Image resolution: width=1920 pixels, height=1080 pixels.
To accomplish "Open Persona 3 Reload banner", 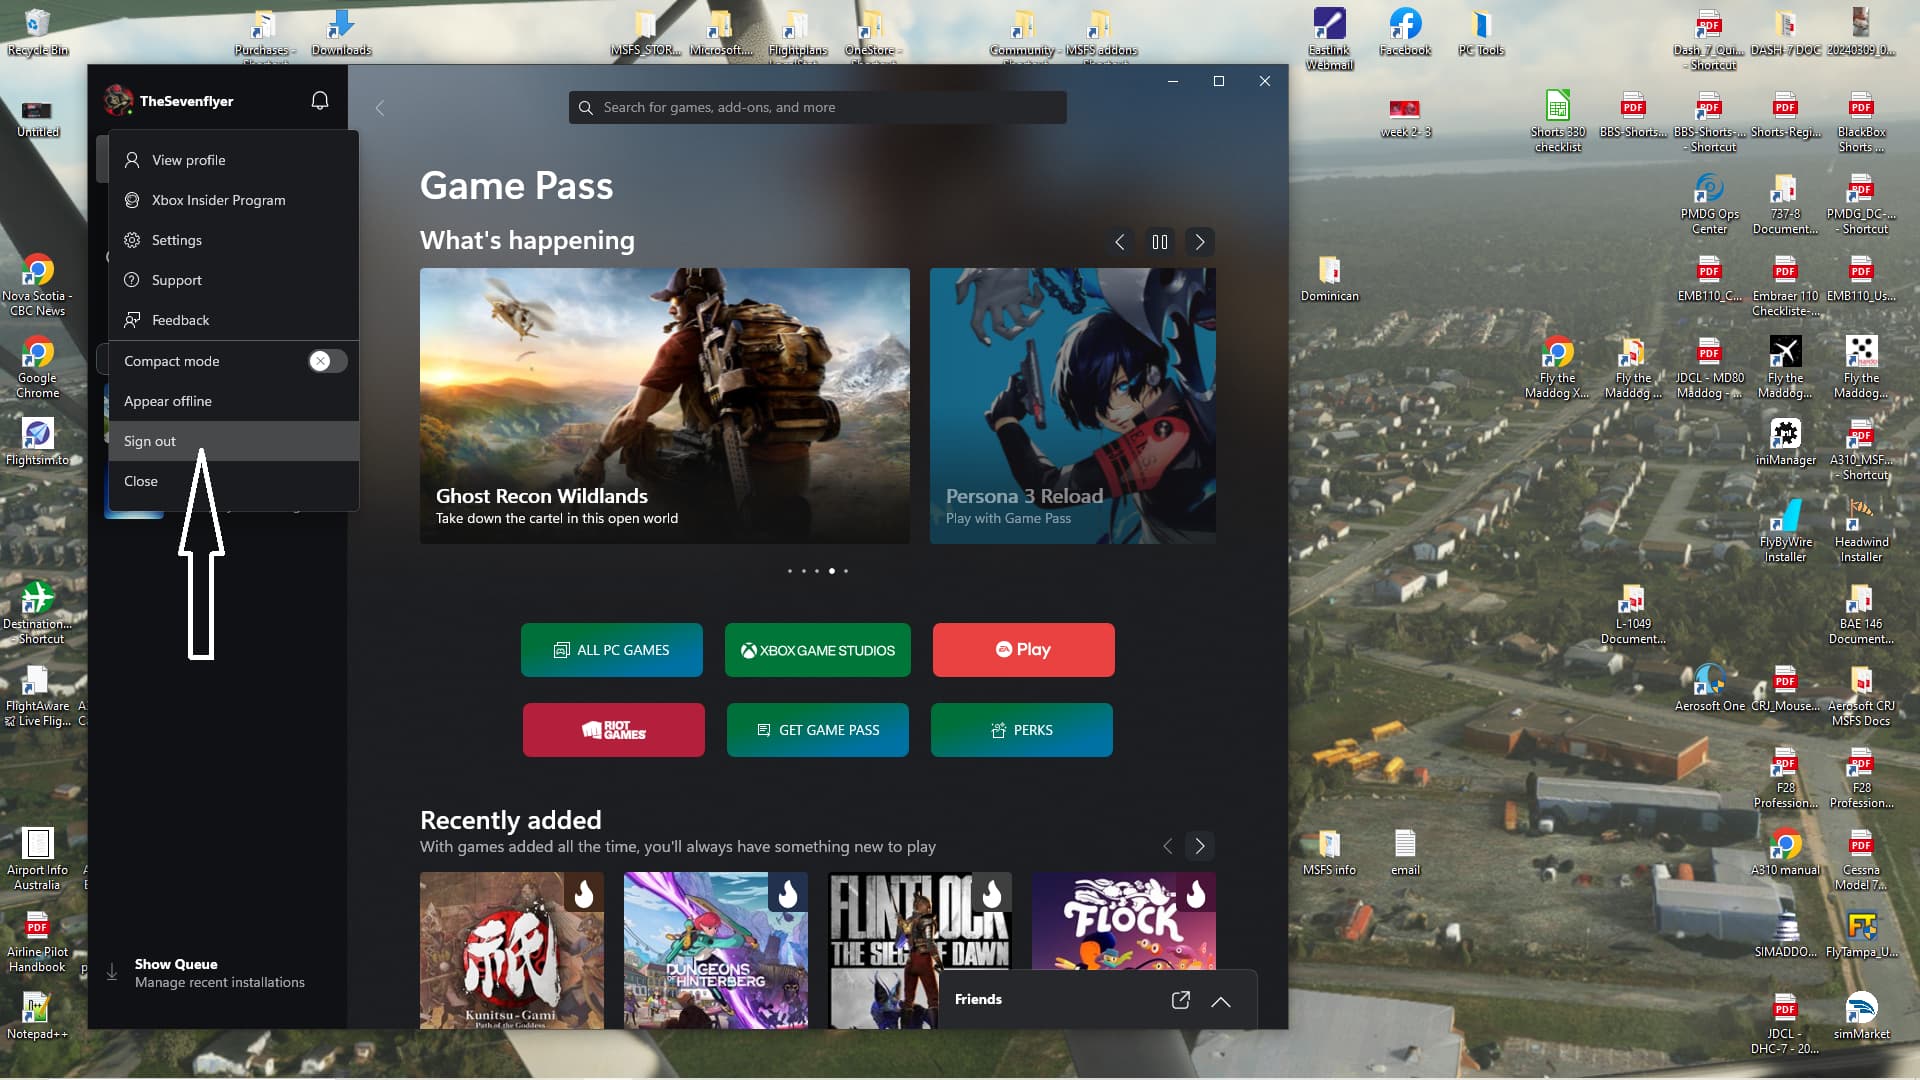I will click(x=1073, y=406).
